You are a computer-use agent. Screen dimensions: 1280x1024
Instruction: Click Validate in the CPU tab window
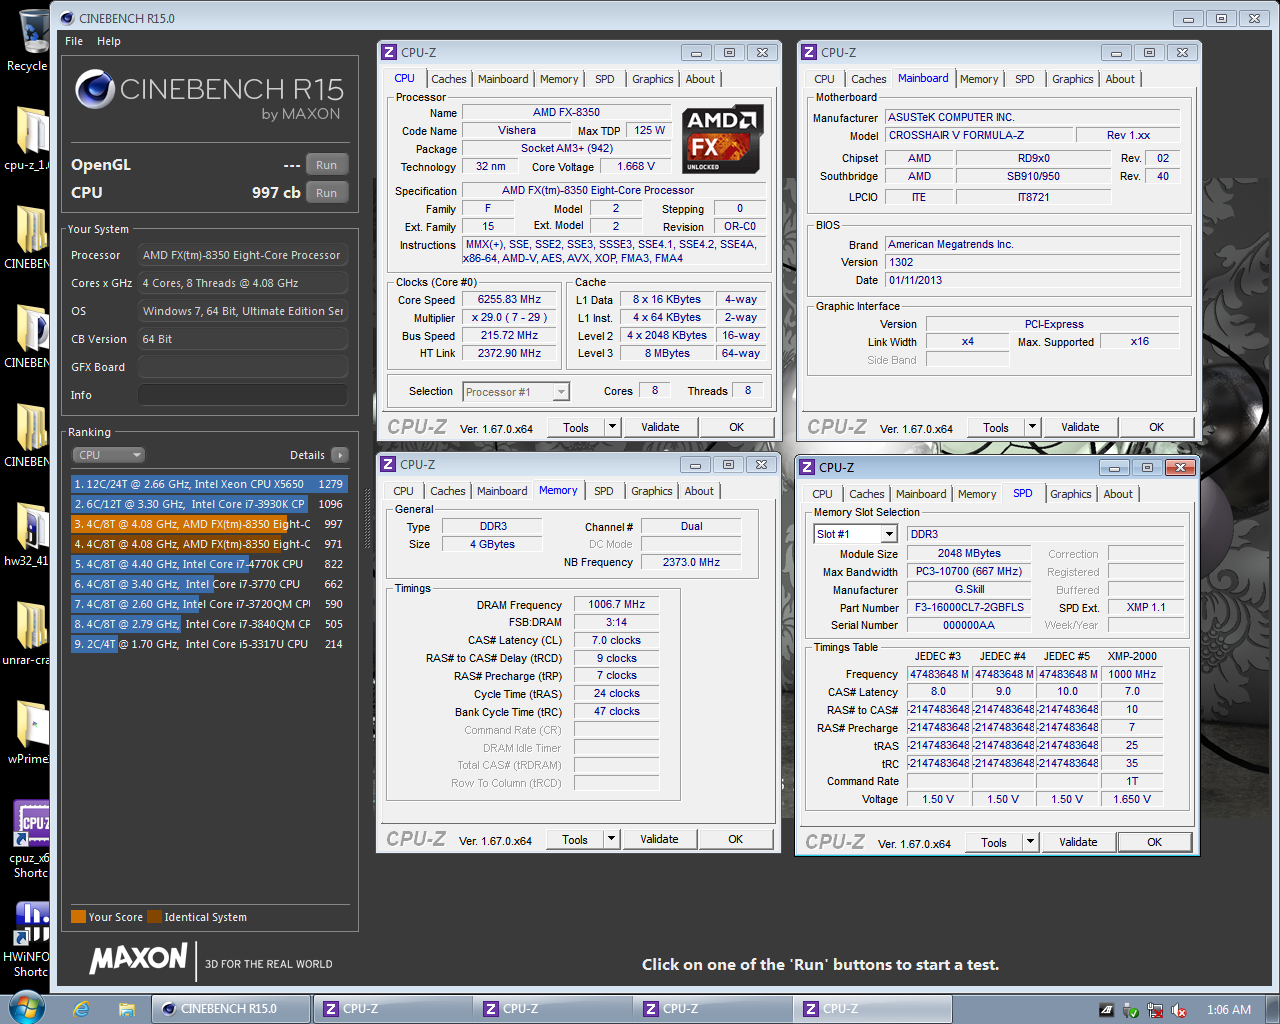[x=660, y=427]
